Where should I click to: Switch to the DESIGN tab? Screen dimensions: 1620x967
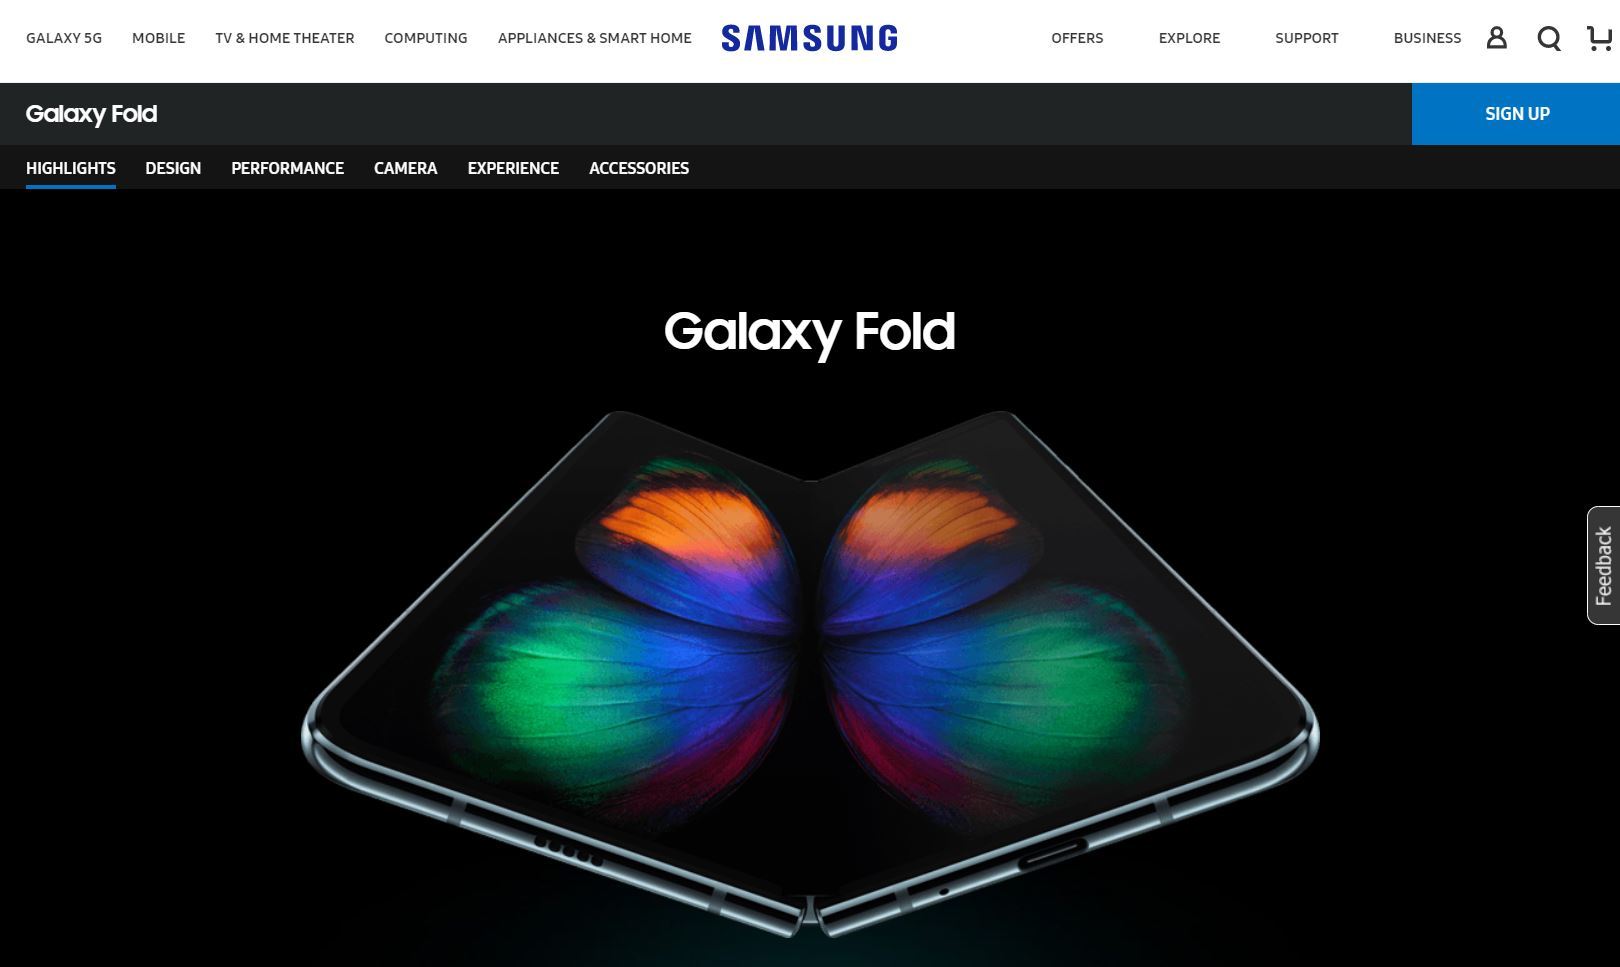tap(173, 168)
